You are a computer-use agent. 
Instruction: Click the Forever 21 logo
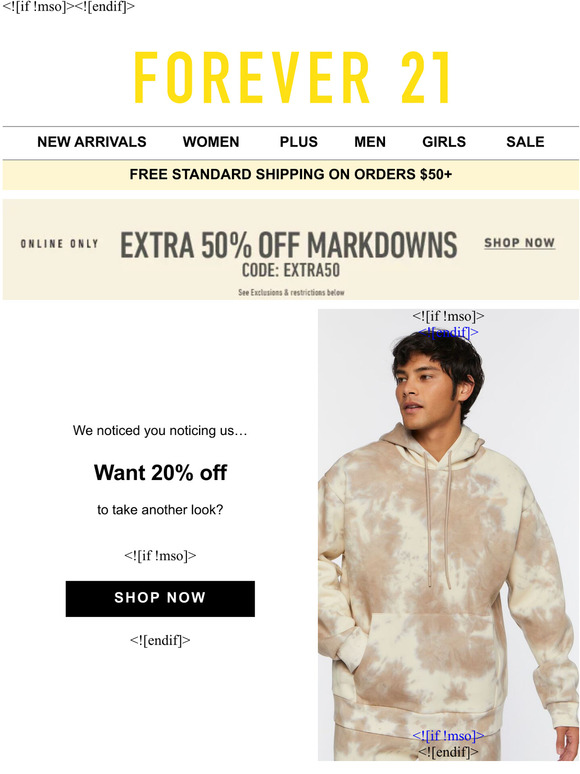(x=291, y=77)
